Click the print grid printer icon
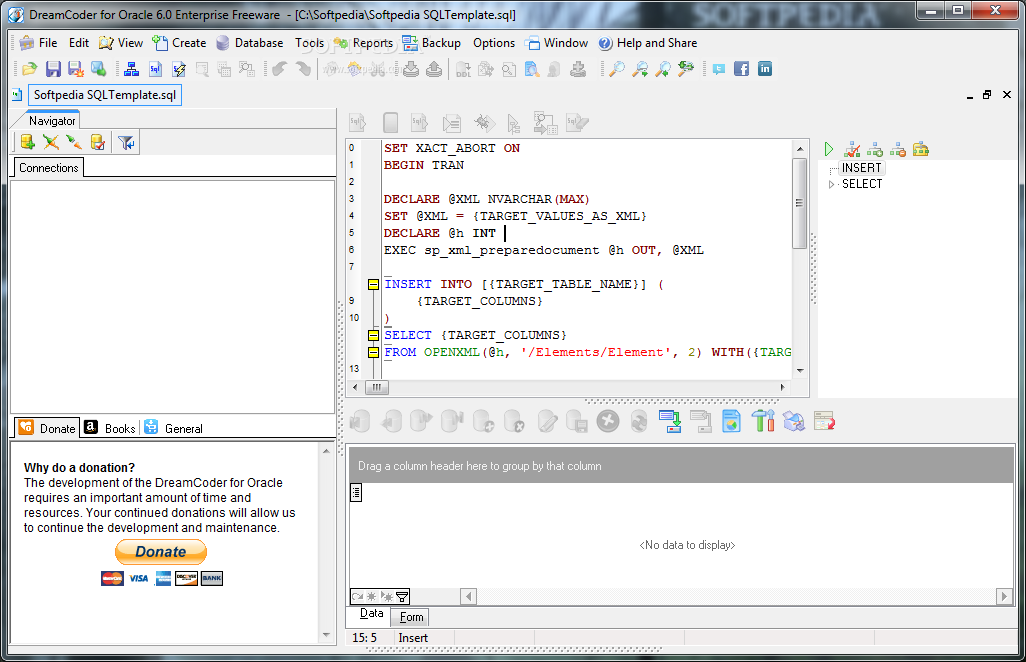The height and width of the screenshot is (662, 1026). (x=794, y=421)
